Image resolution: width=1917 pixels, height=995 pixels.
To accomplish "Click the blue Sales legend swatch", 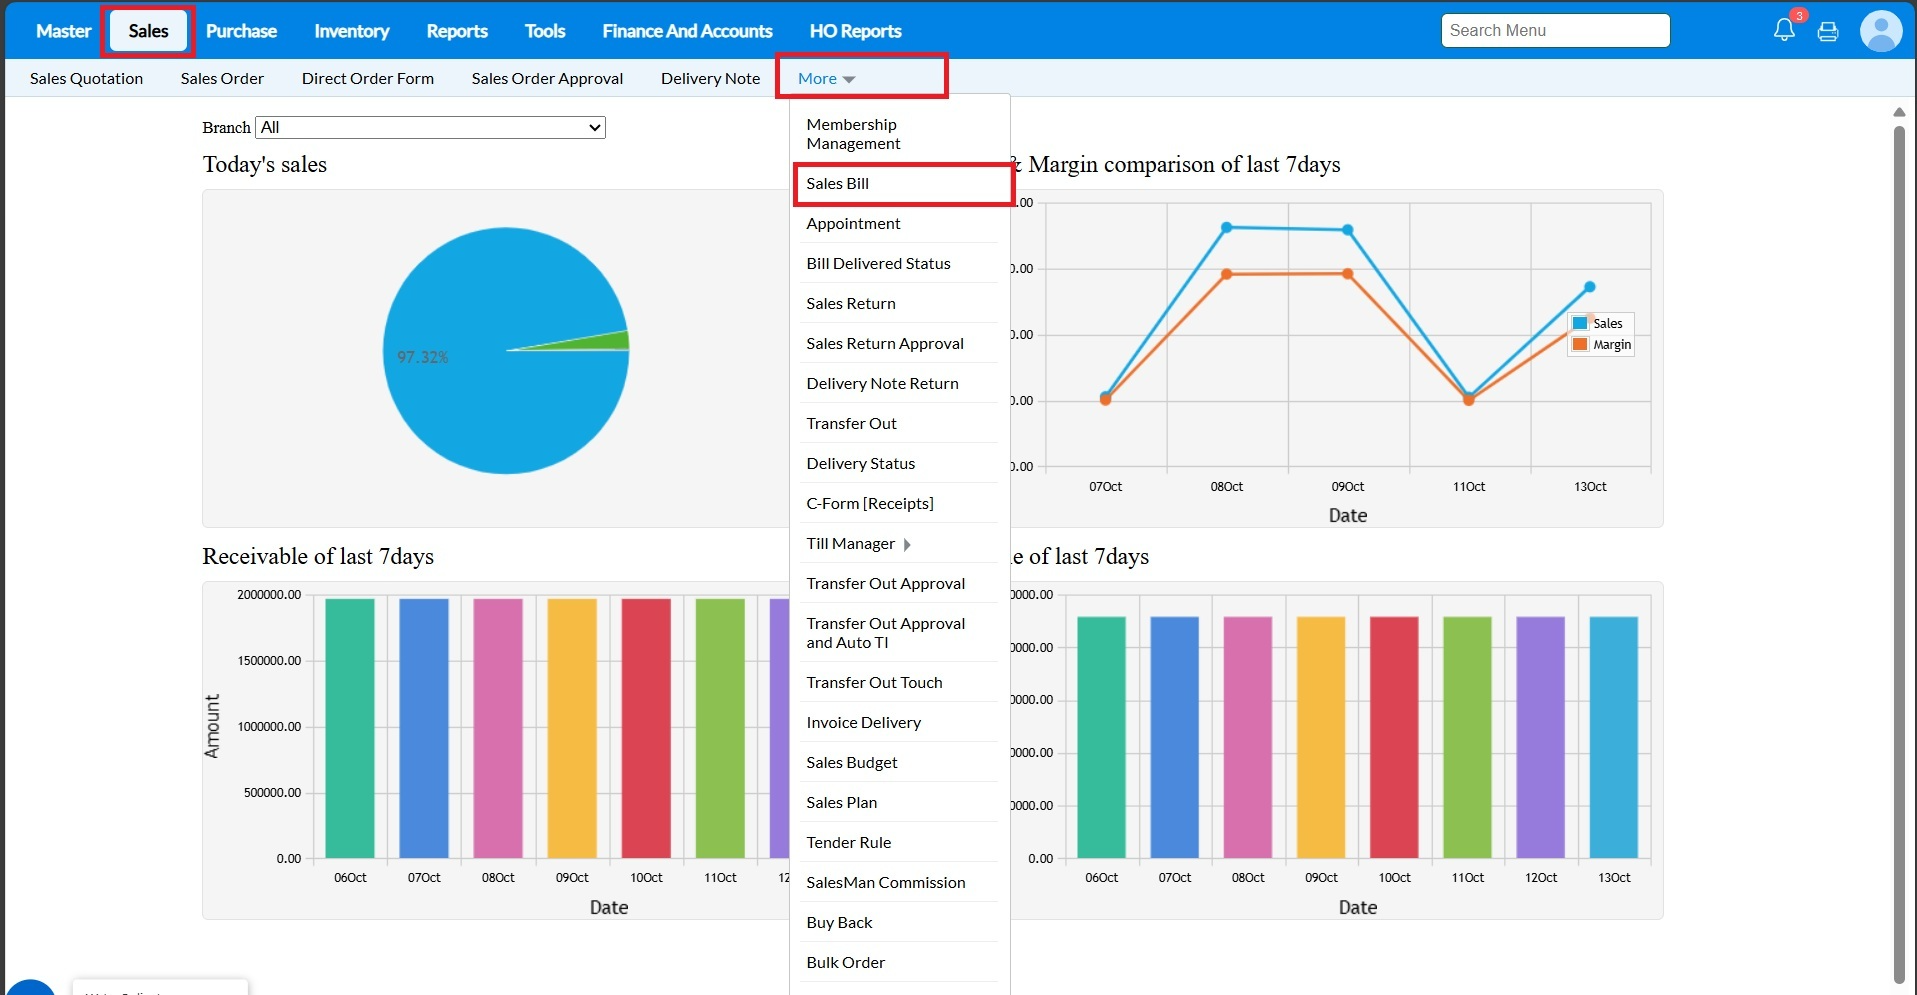I will 1580,323.
